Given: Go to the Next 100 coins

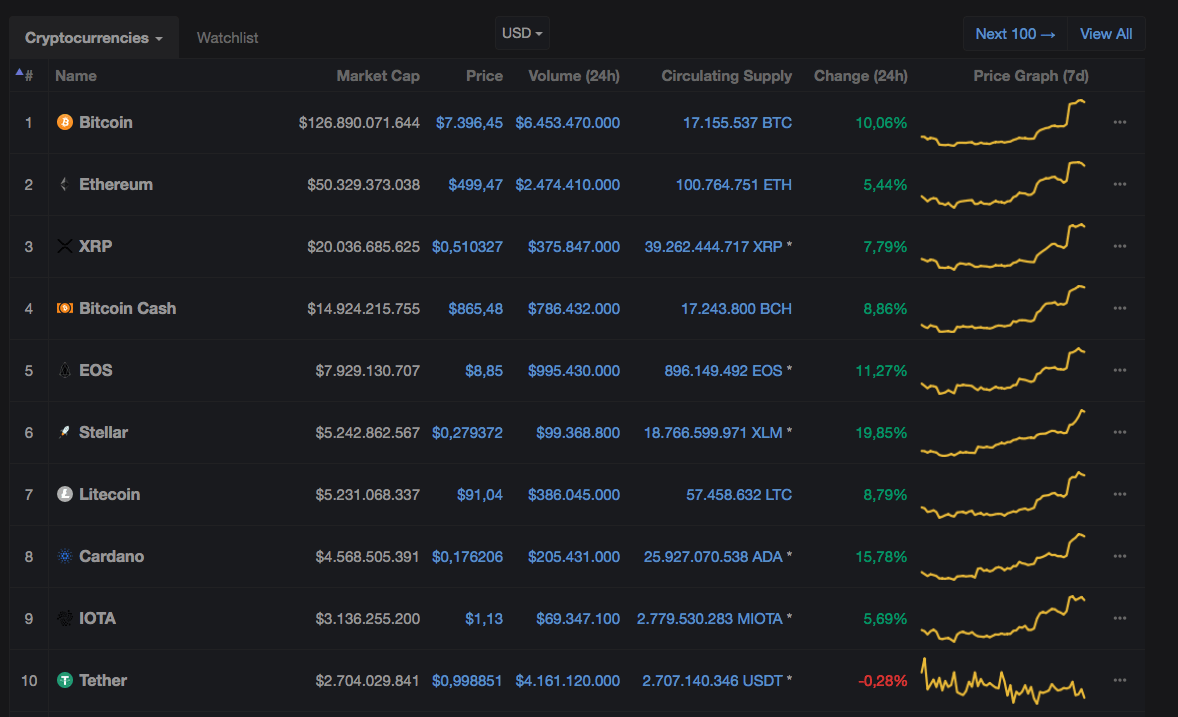Looking at the screenshot, I should (1015, 34).
